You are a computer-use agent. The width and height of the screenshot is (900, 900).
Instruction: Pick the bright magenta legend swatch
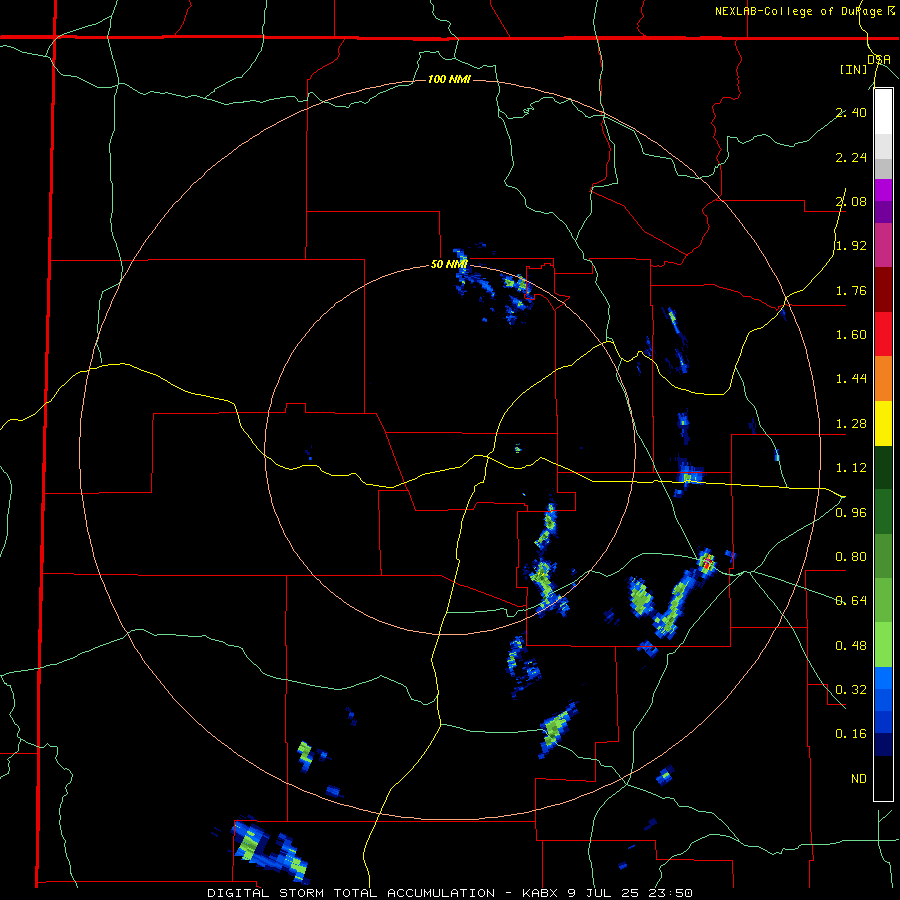coord(883,190)
